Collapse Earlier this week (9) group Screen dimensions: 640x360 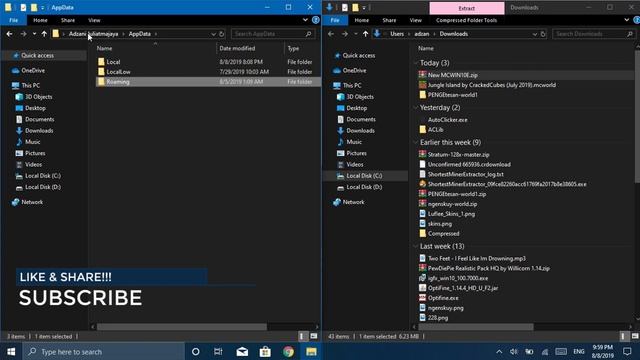[416, 142]
